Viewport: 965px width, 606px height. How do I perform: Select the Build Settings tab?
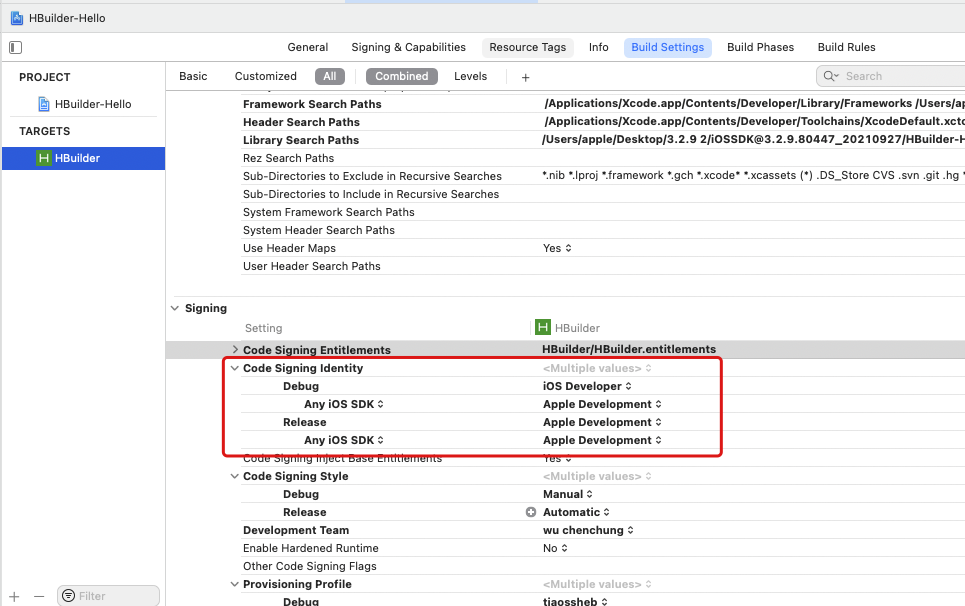[x=667, y=47]
